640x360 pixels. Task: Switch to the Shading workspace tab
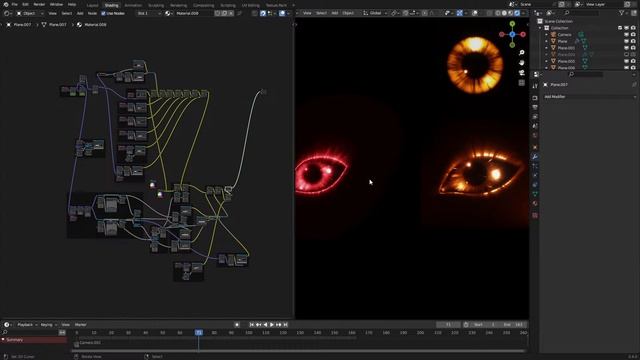pos(111,5)
